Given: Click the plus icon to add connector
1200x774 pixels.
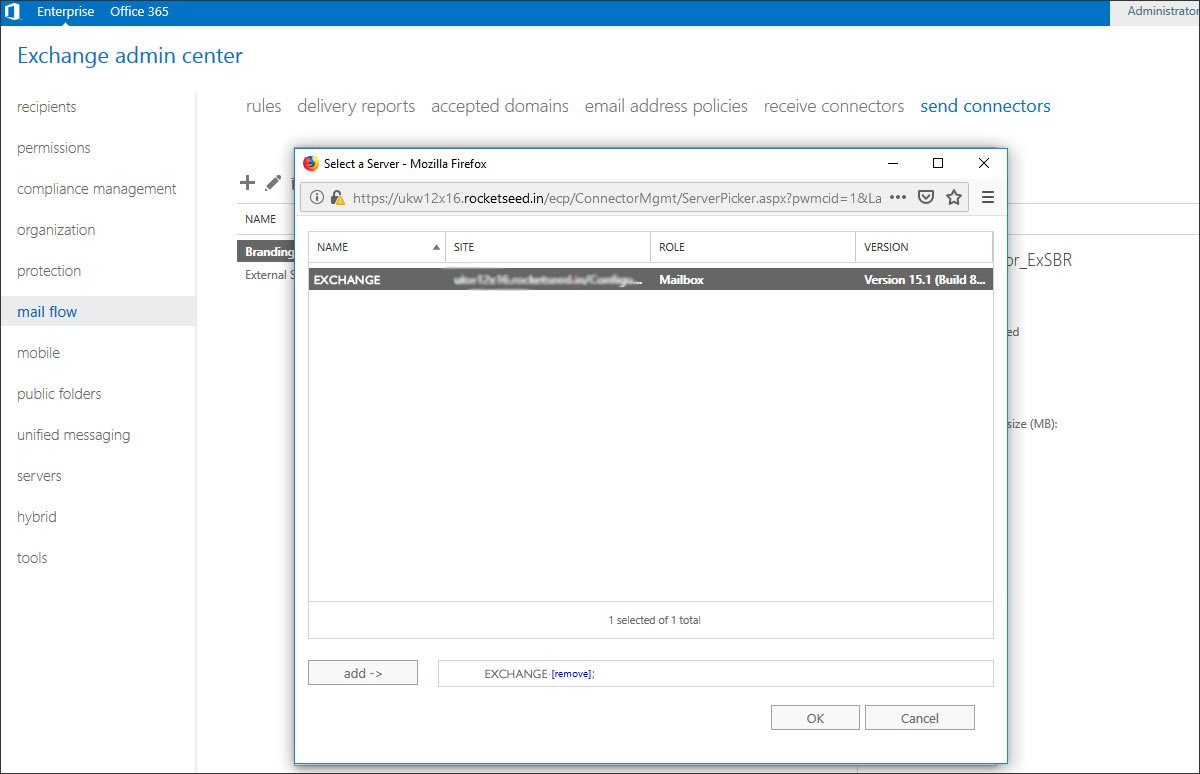Looking at the screenshot, I should [x=247, y=183].
